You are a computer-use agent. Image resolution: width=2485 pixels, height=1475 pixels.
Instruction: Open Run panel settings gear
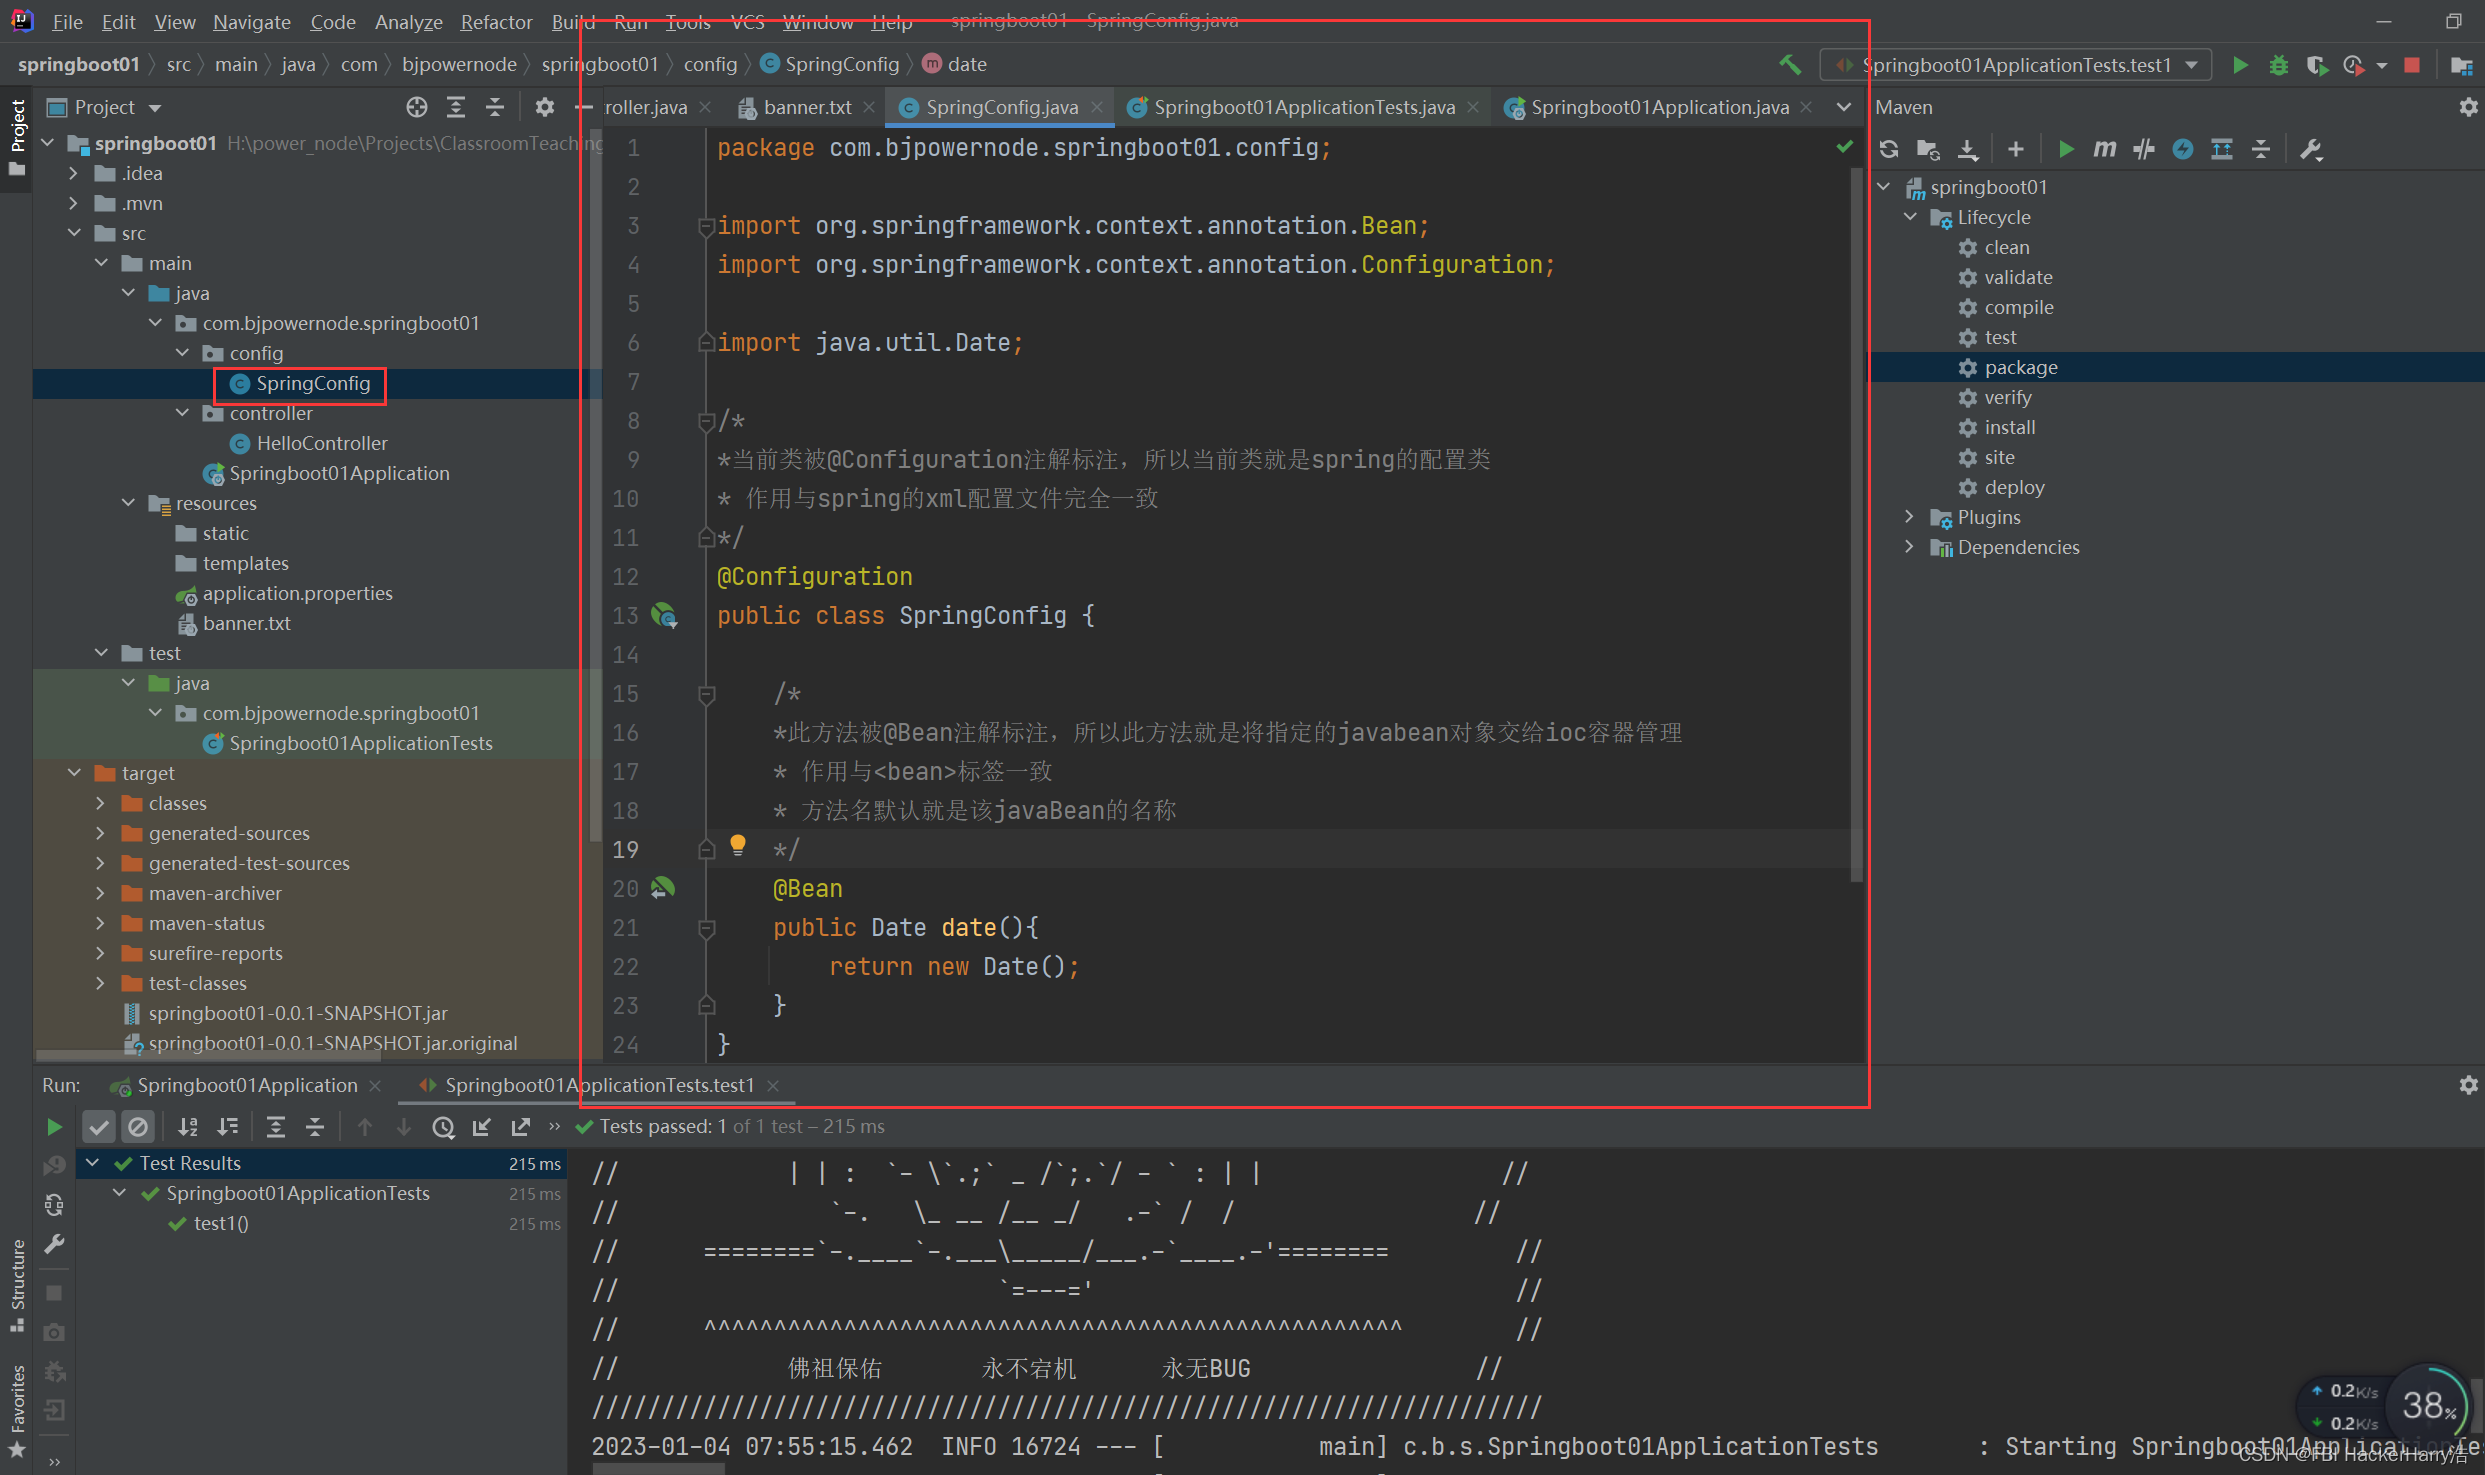point(2468,1085)
